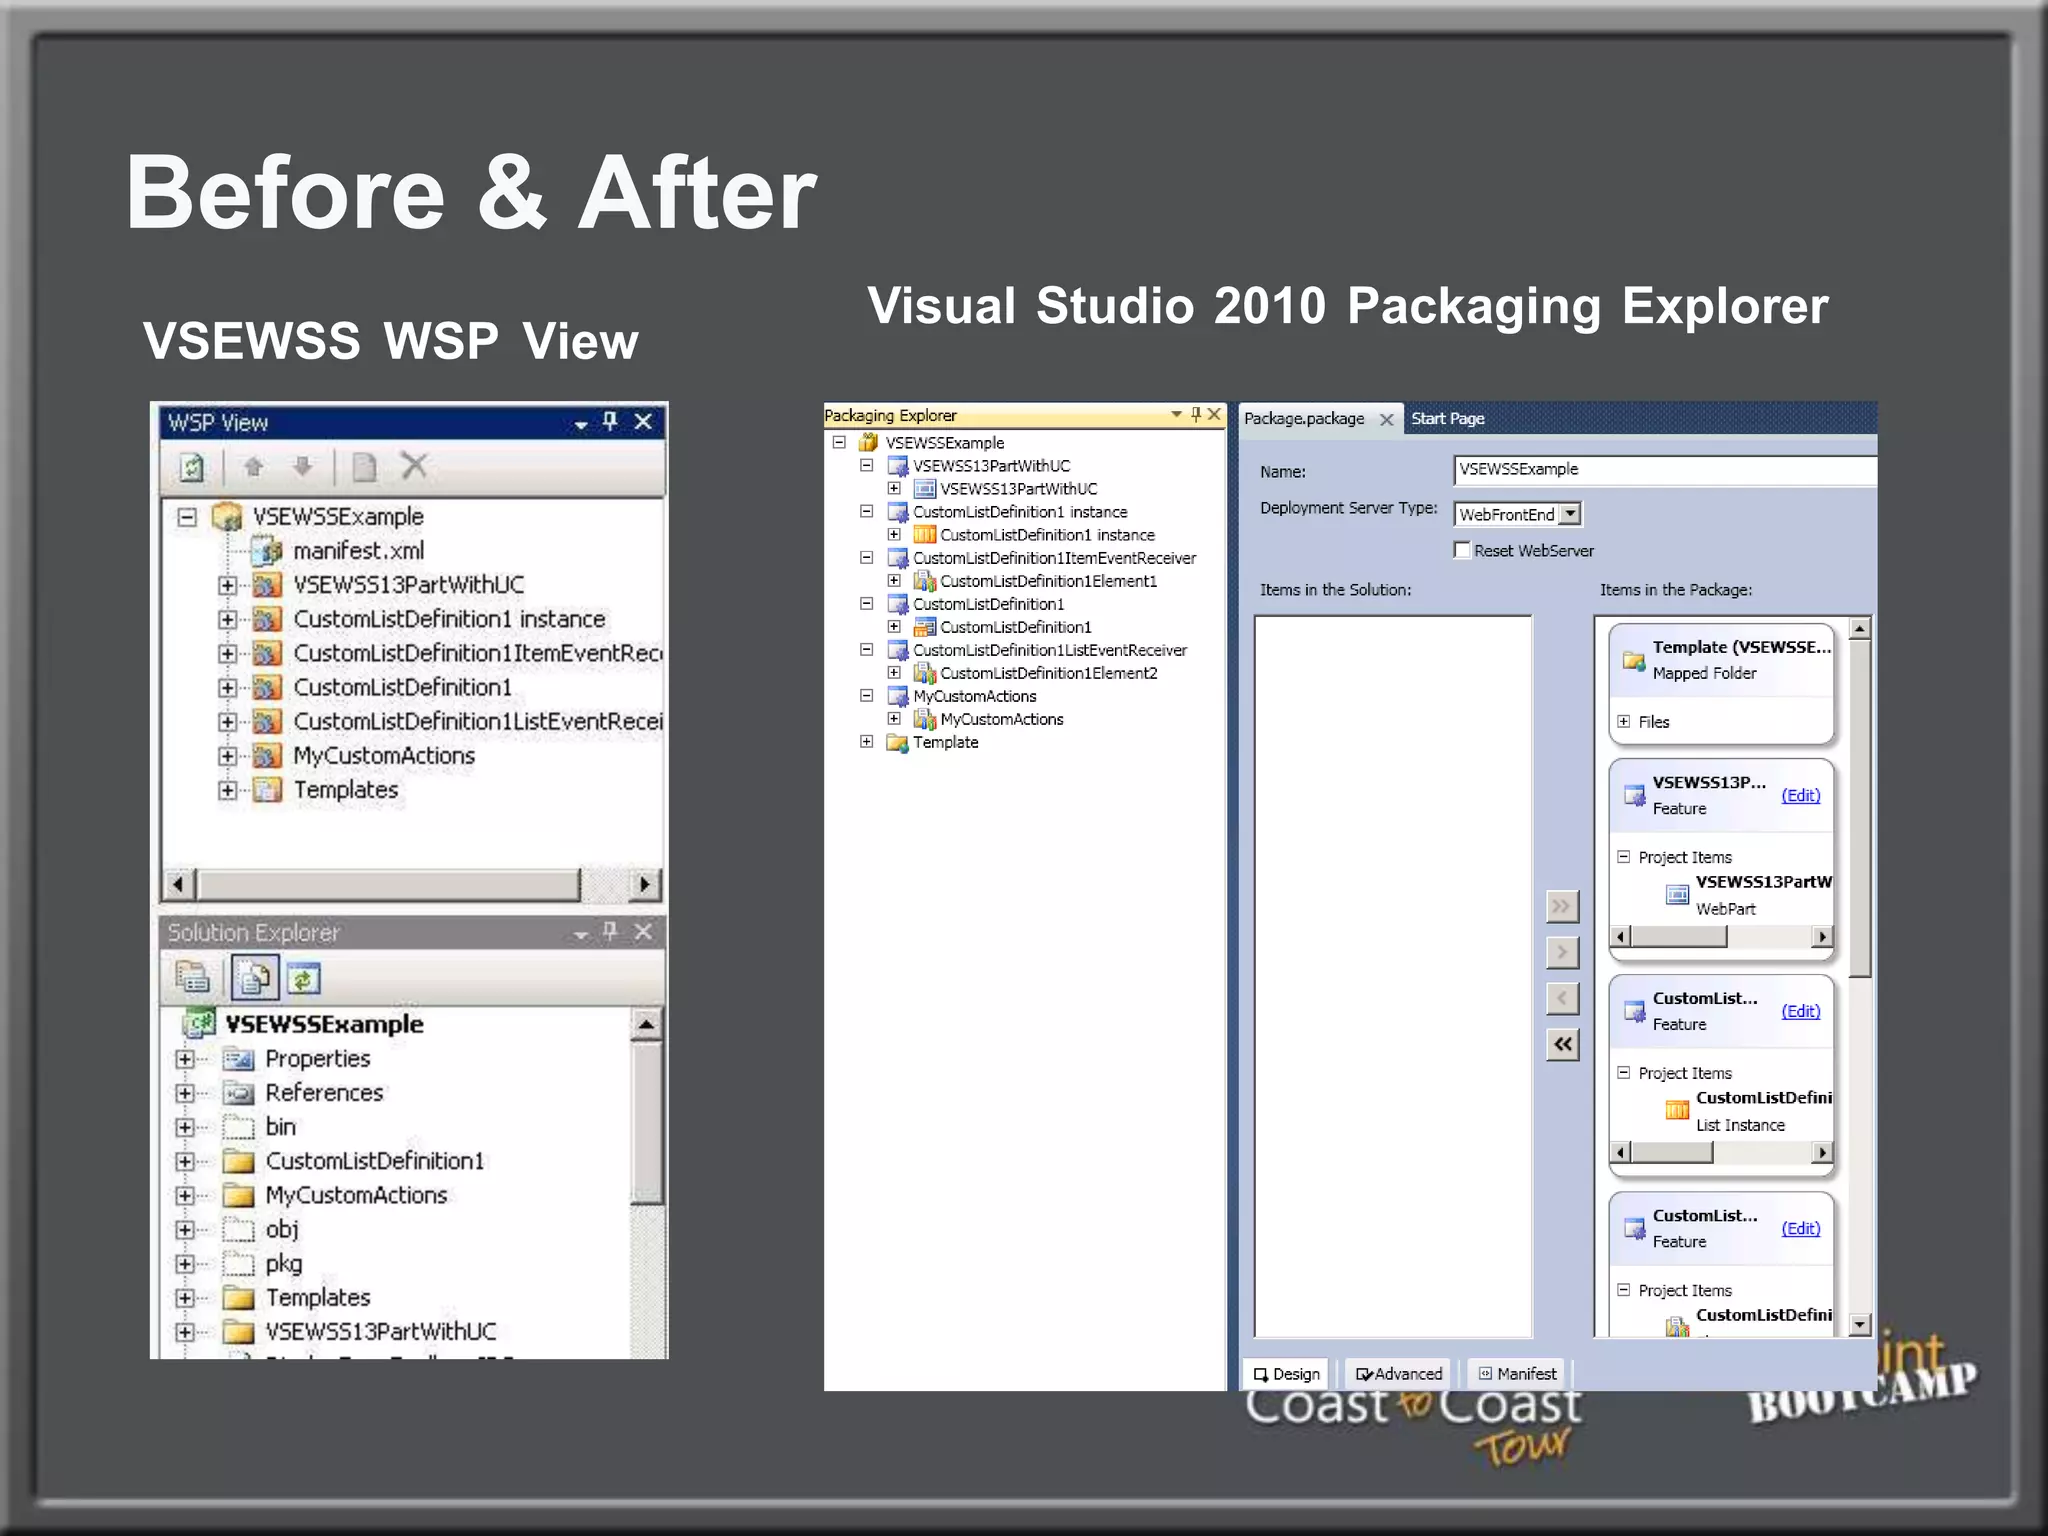Select manifest.xml in WSP View
The width and height of the screenshot is (2048, 1536).
click(x=358, y=551)
